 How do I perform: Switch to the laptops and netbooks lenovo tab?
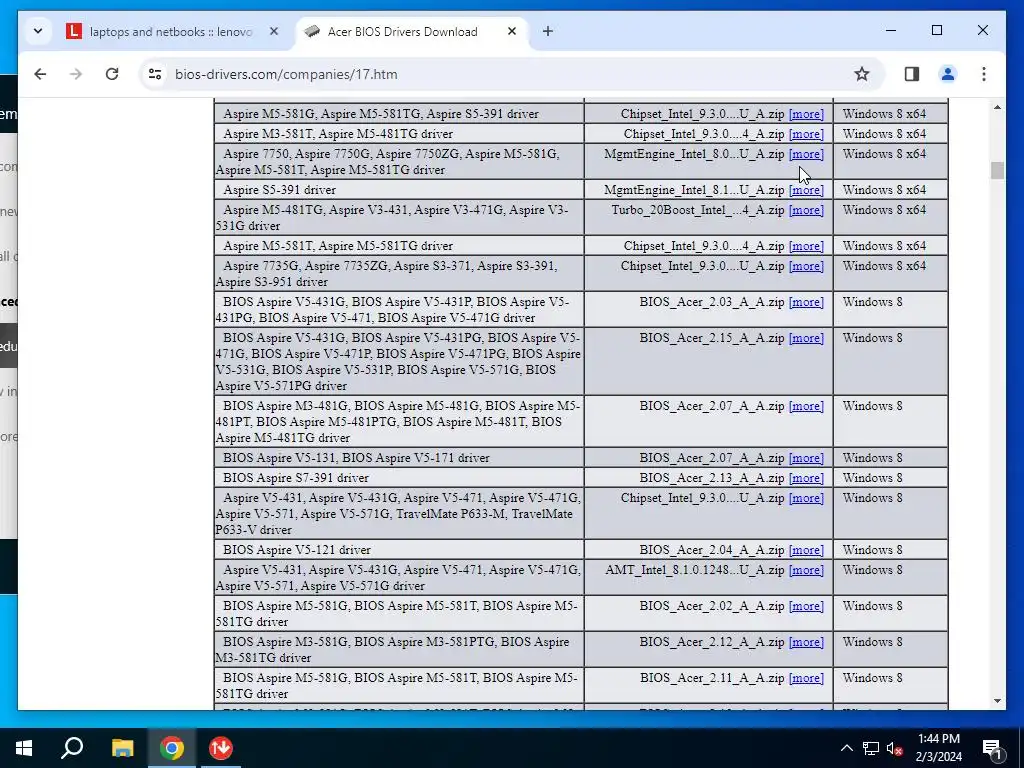pos(171,31)
